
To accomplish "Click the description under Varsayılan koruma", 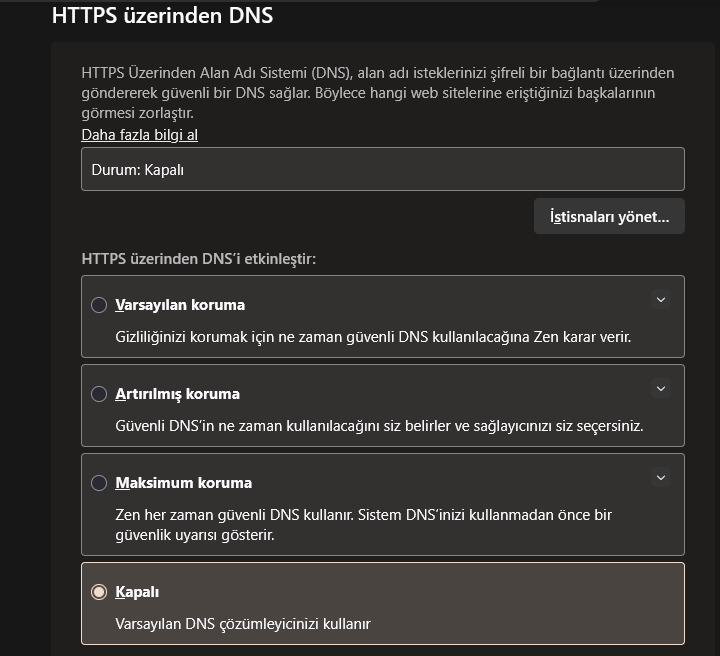I will point(373,337).
